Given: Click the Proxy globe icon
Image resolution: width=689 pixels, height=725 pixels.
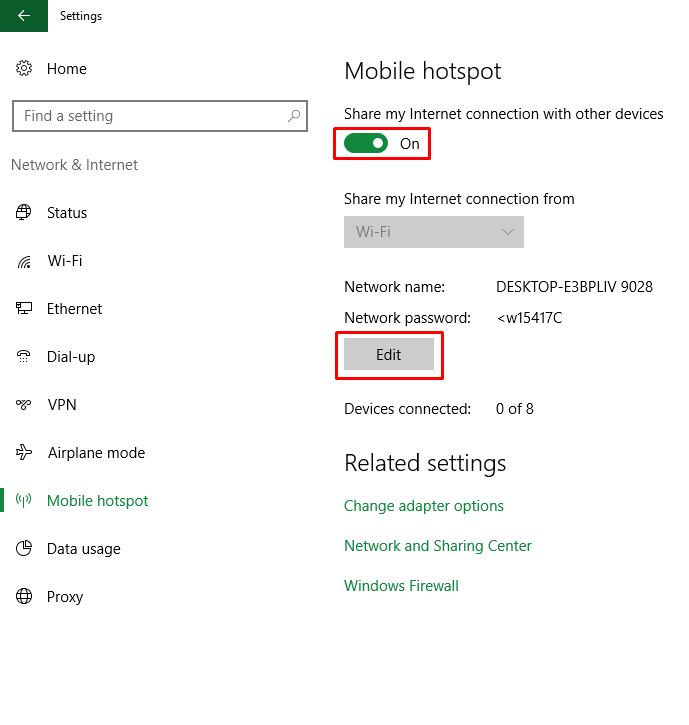Looking at the screenshot, I should tap(24, 597).
